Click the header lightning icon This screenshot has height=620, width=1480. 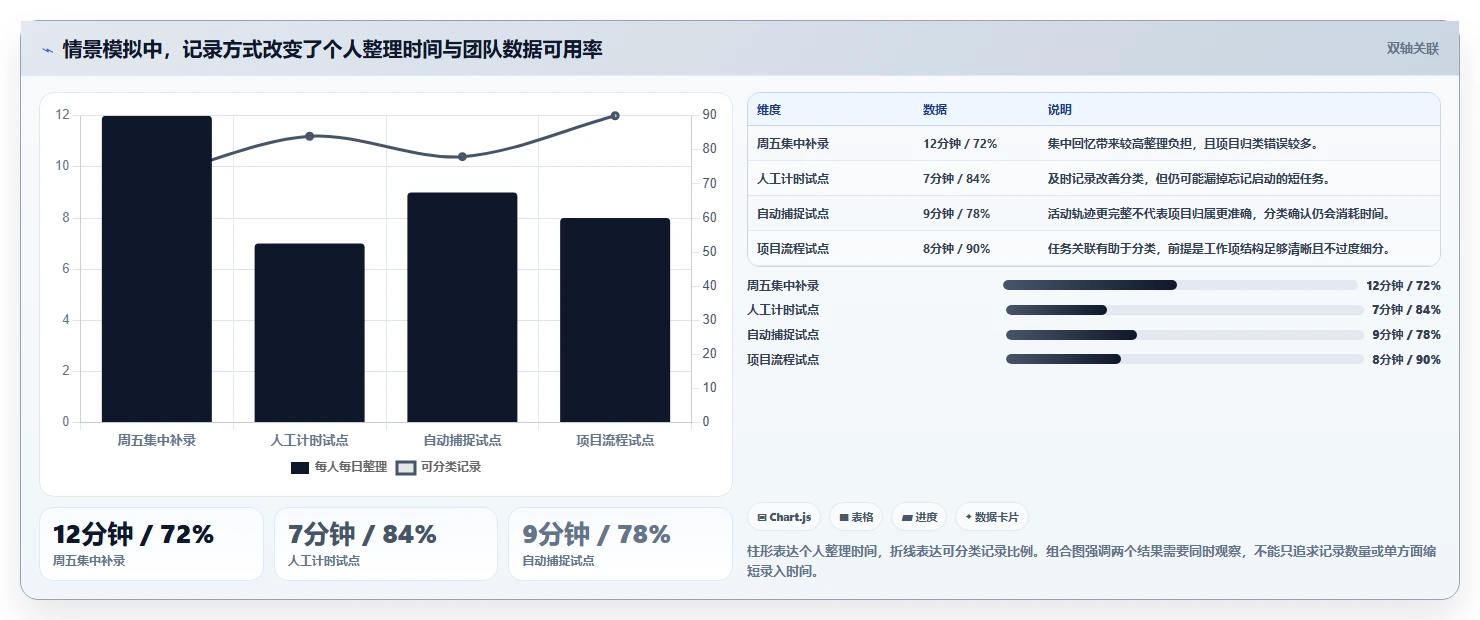click(x=47, y=50)
